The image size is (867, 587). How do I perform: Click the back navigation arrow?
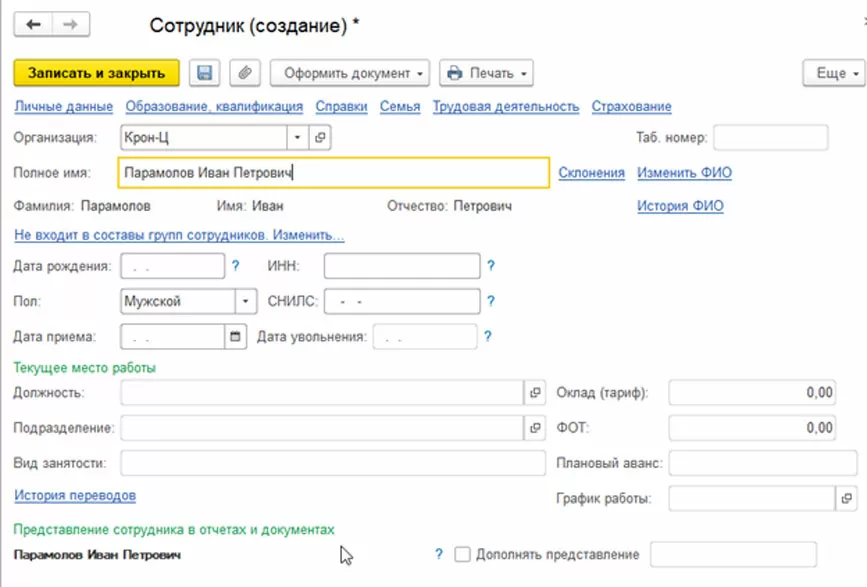33,25
